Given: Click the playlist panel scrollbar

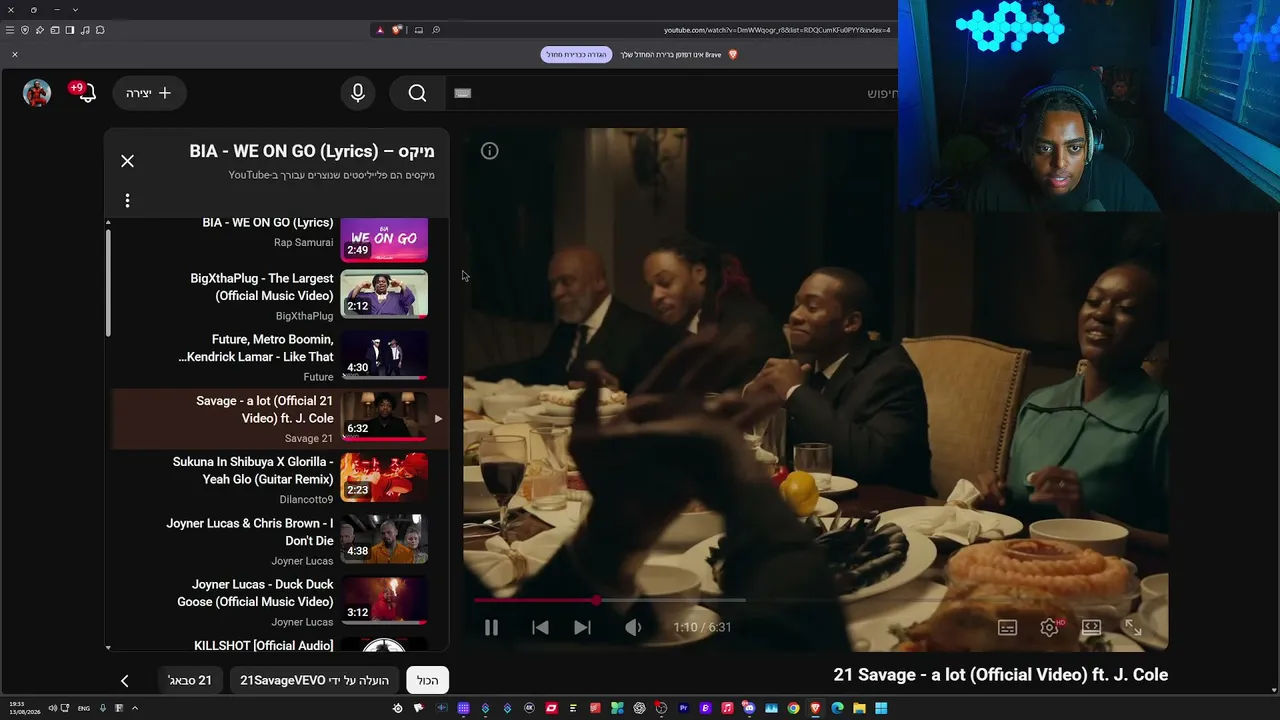Looking at the screenshot, I should pos(108,285).
